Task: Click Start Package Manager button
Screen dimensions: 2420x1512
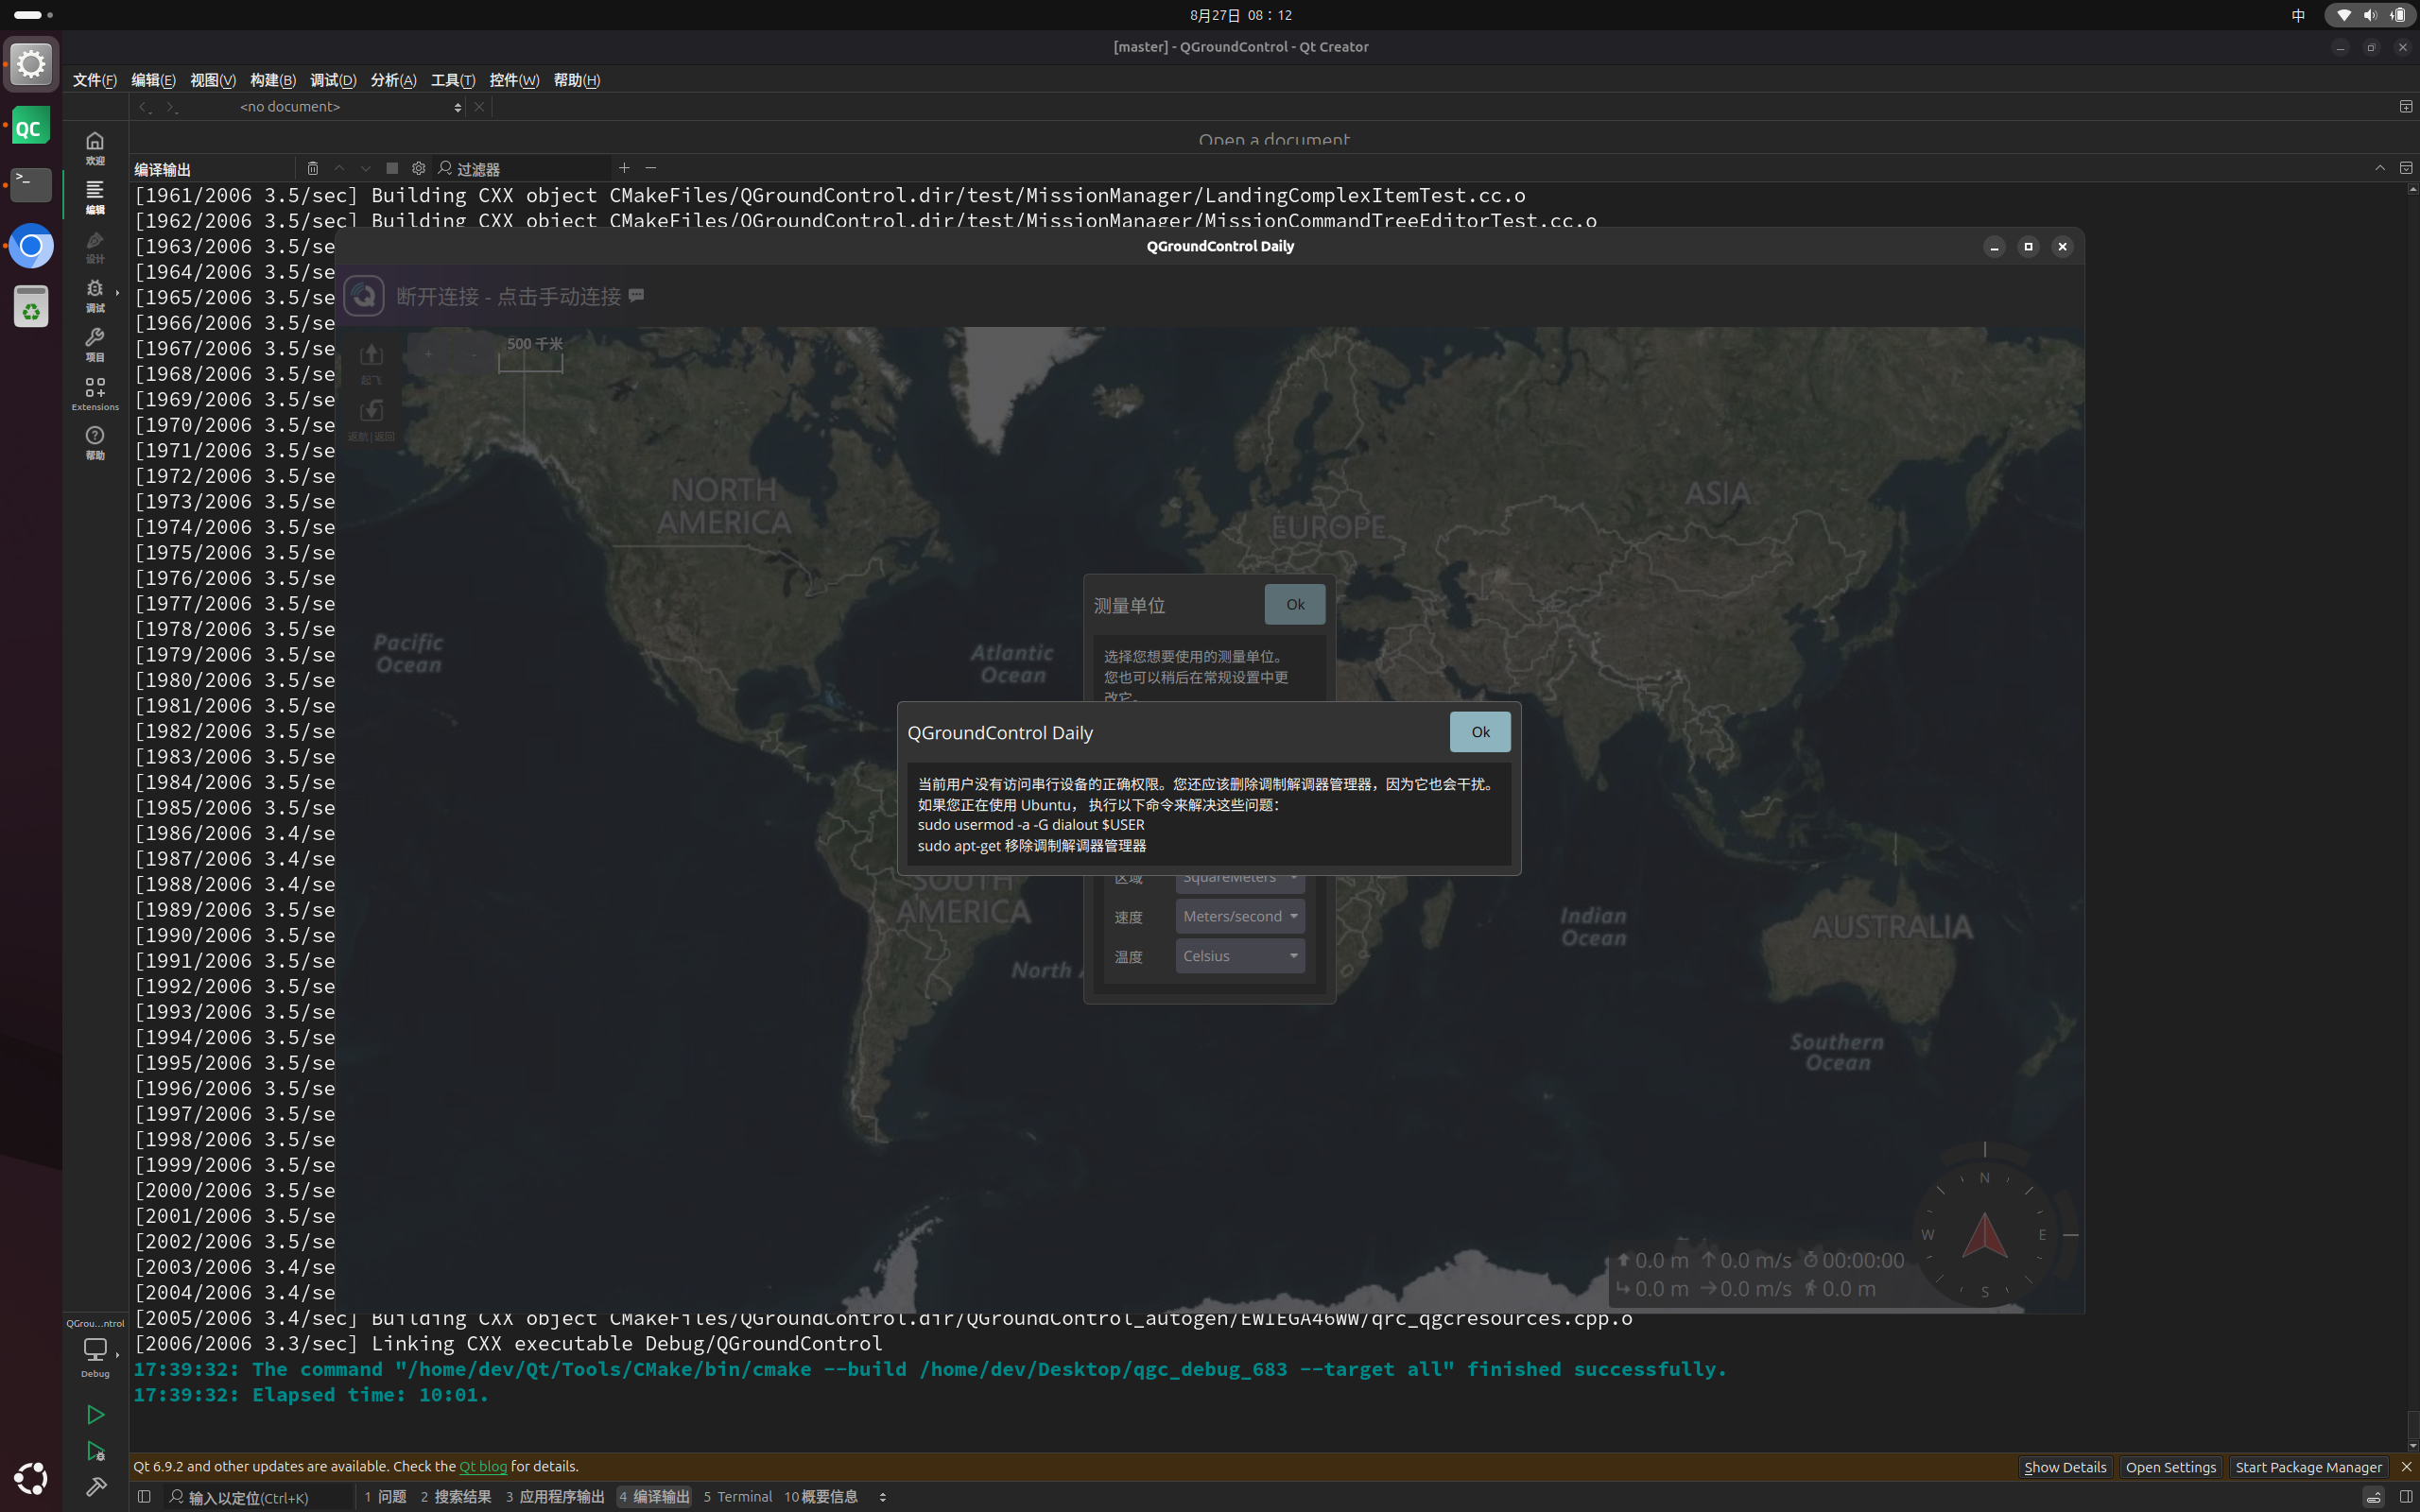Action: coord(2308,1467)
